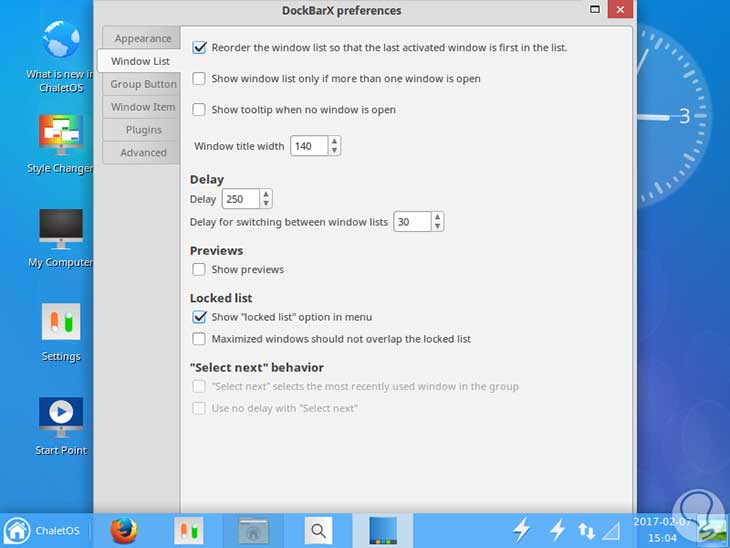730x548 pixels.
Task: Open the ChaletOS start menu home icon
Action: 17,530
